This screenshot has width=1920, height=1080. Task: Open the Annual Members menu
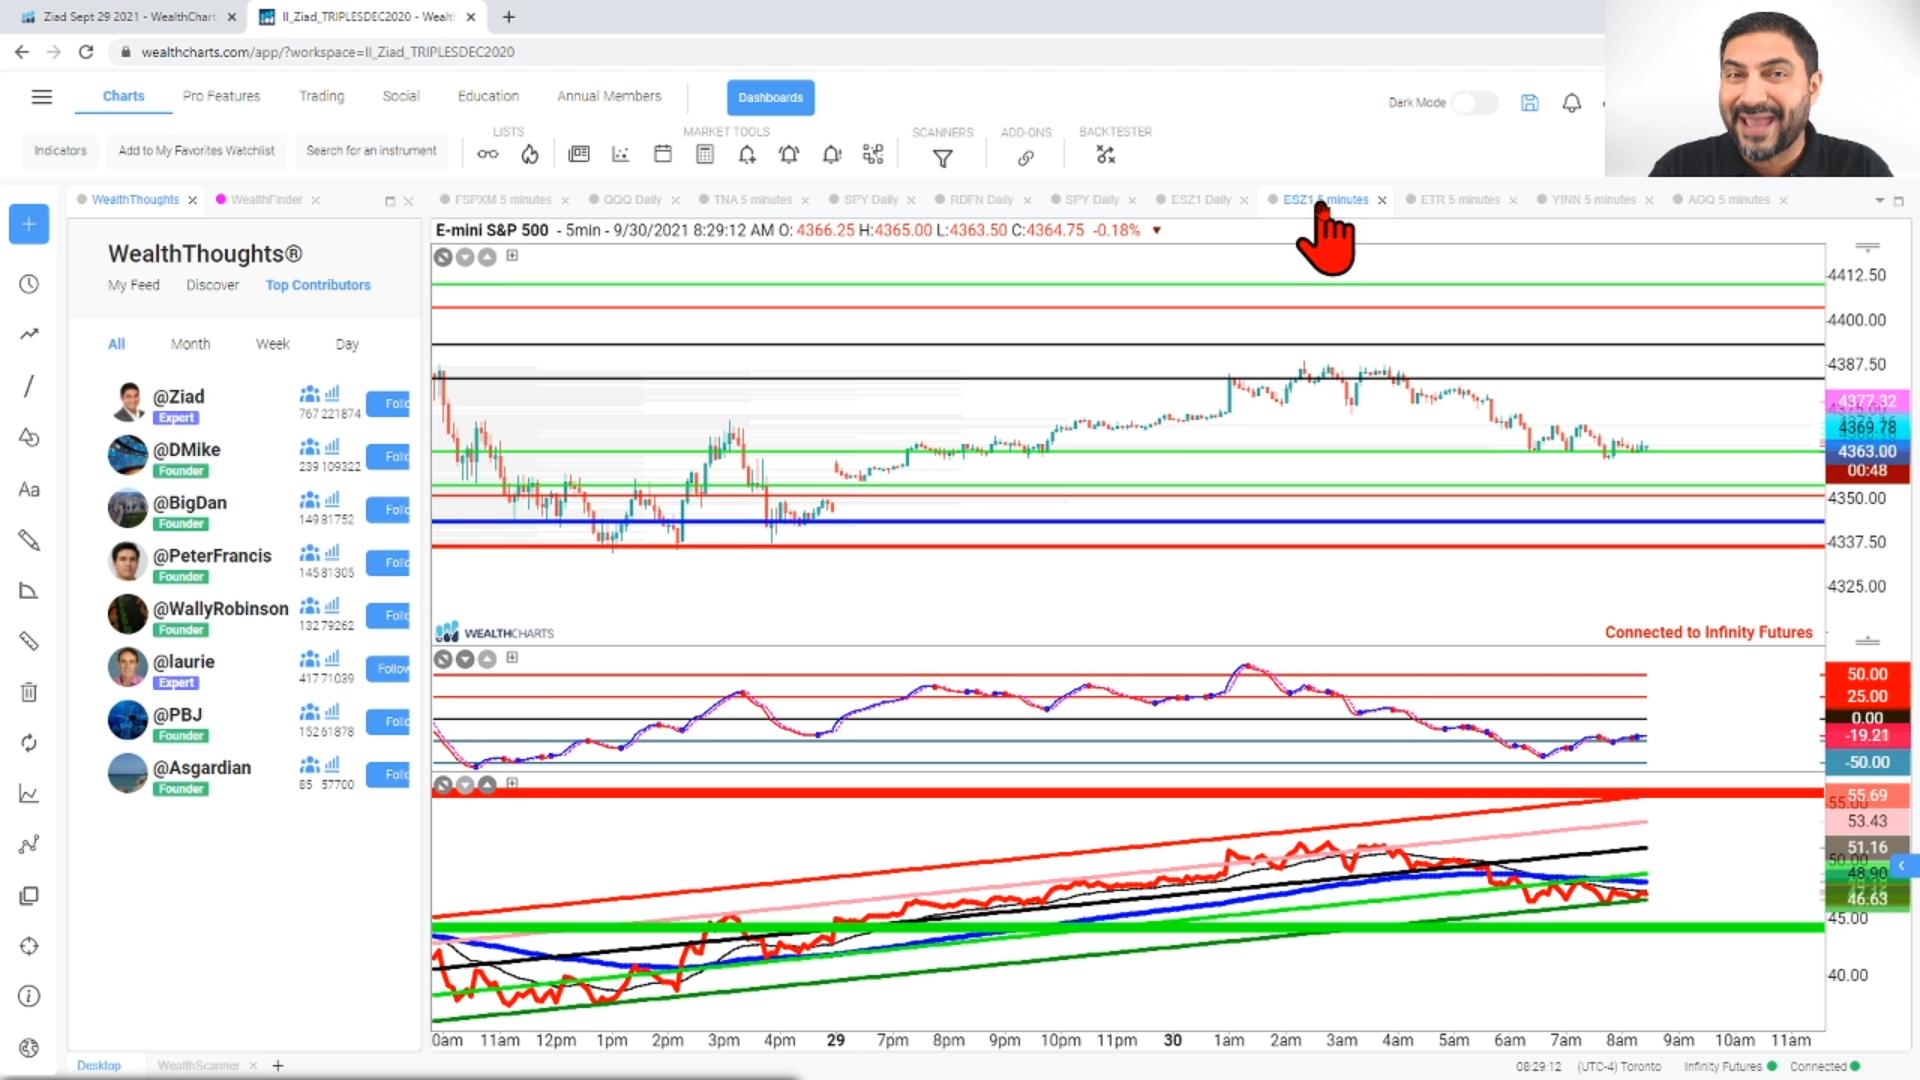point(609,96)
